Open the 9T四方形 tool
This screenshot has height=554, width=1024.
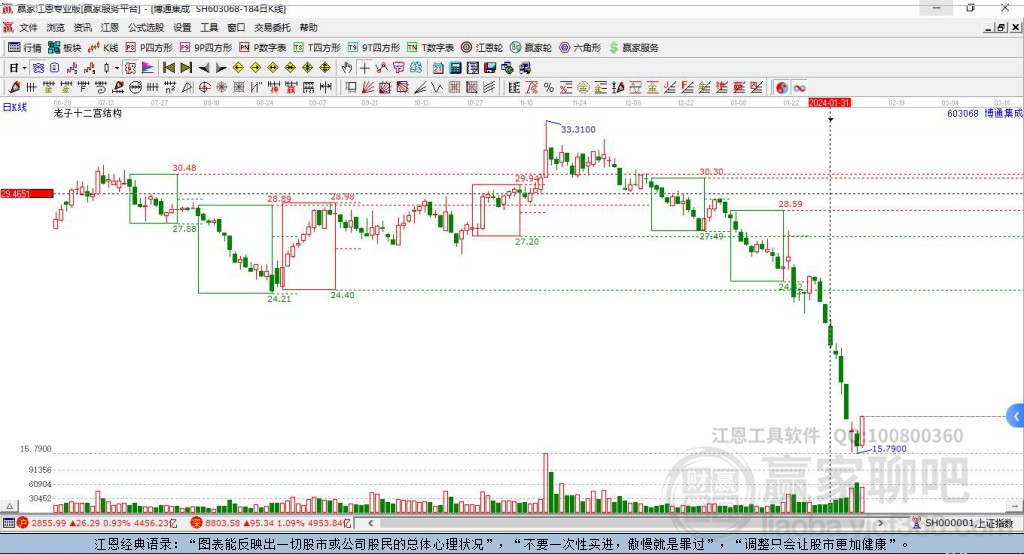374,48
